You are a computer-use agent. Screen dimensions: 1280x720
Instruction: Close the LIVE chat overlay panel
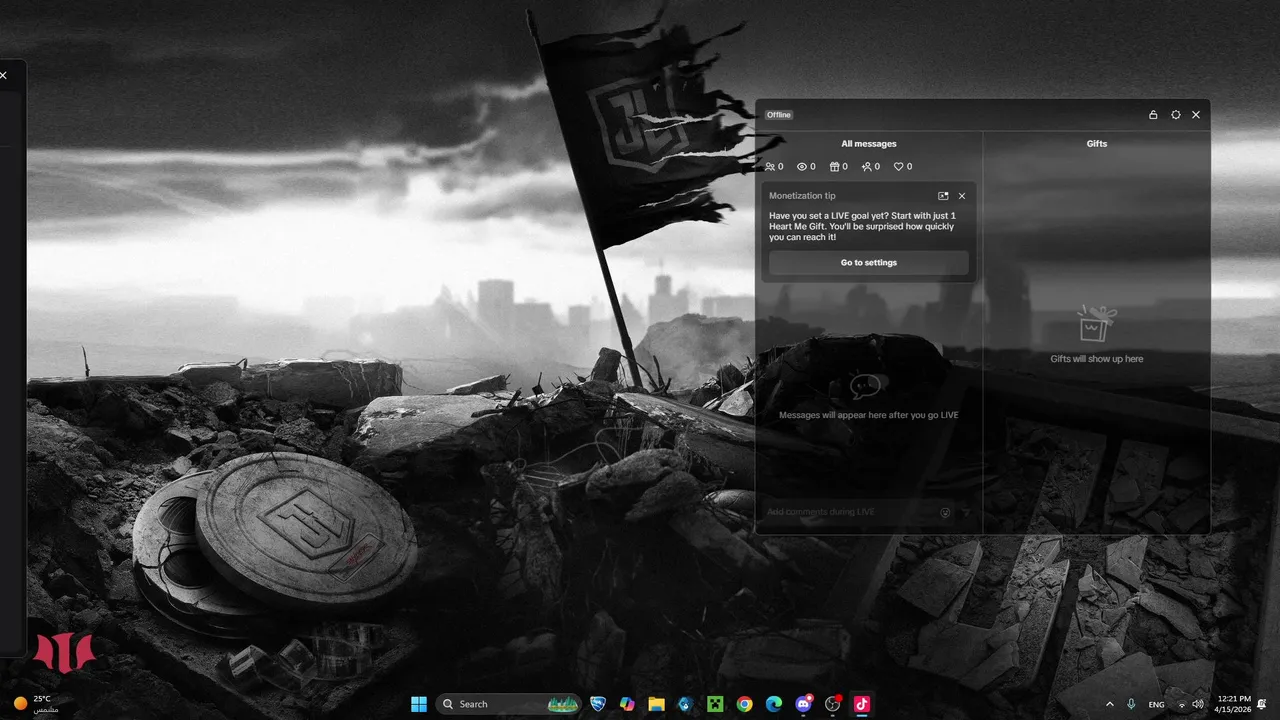pyautogui.click(x=1196, y=115)
